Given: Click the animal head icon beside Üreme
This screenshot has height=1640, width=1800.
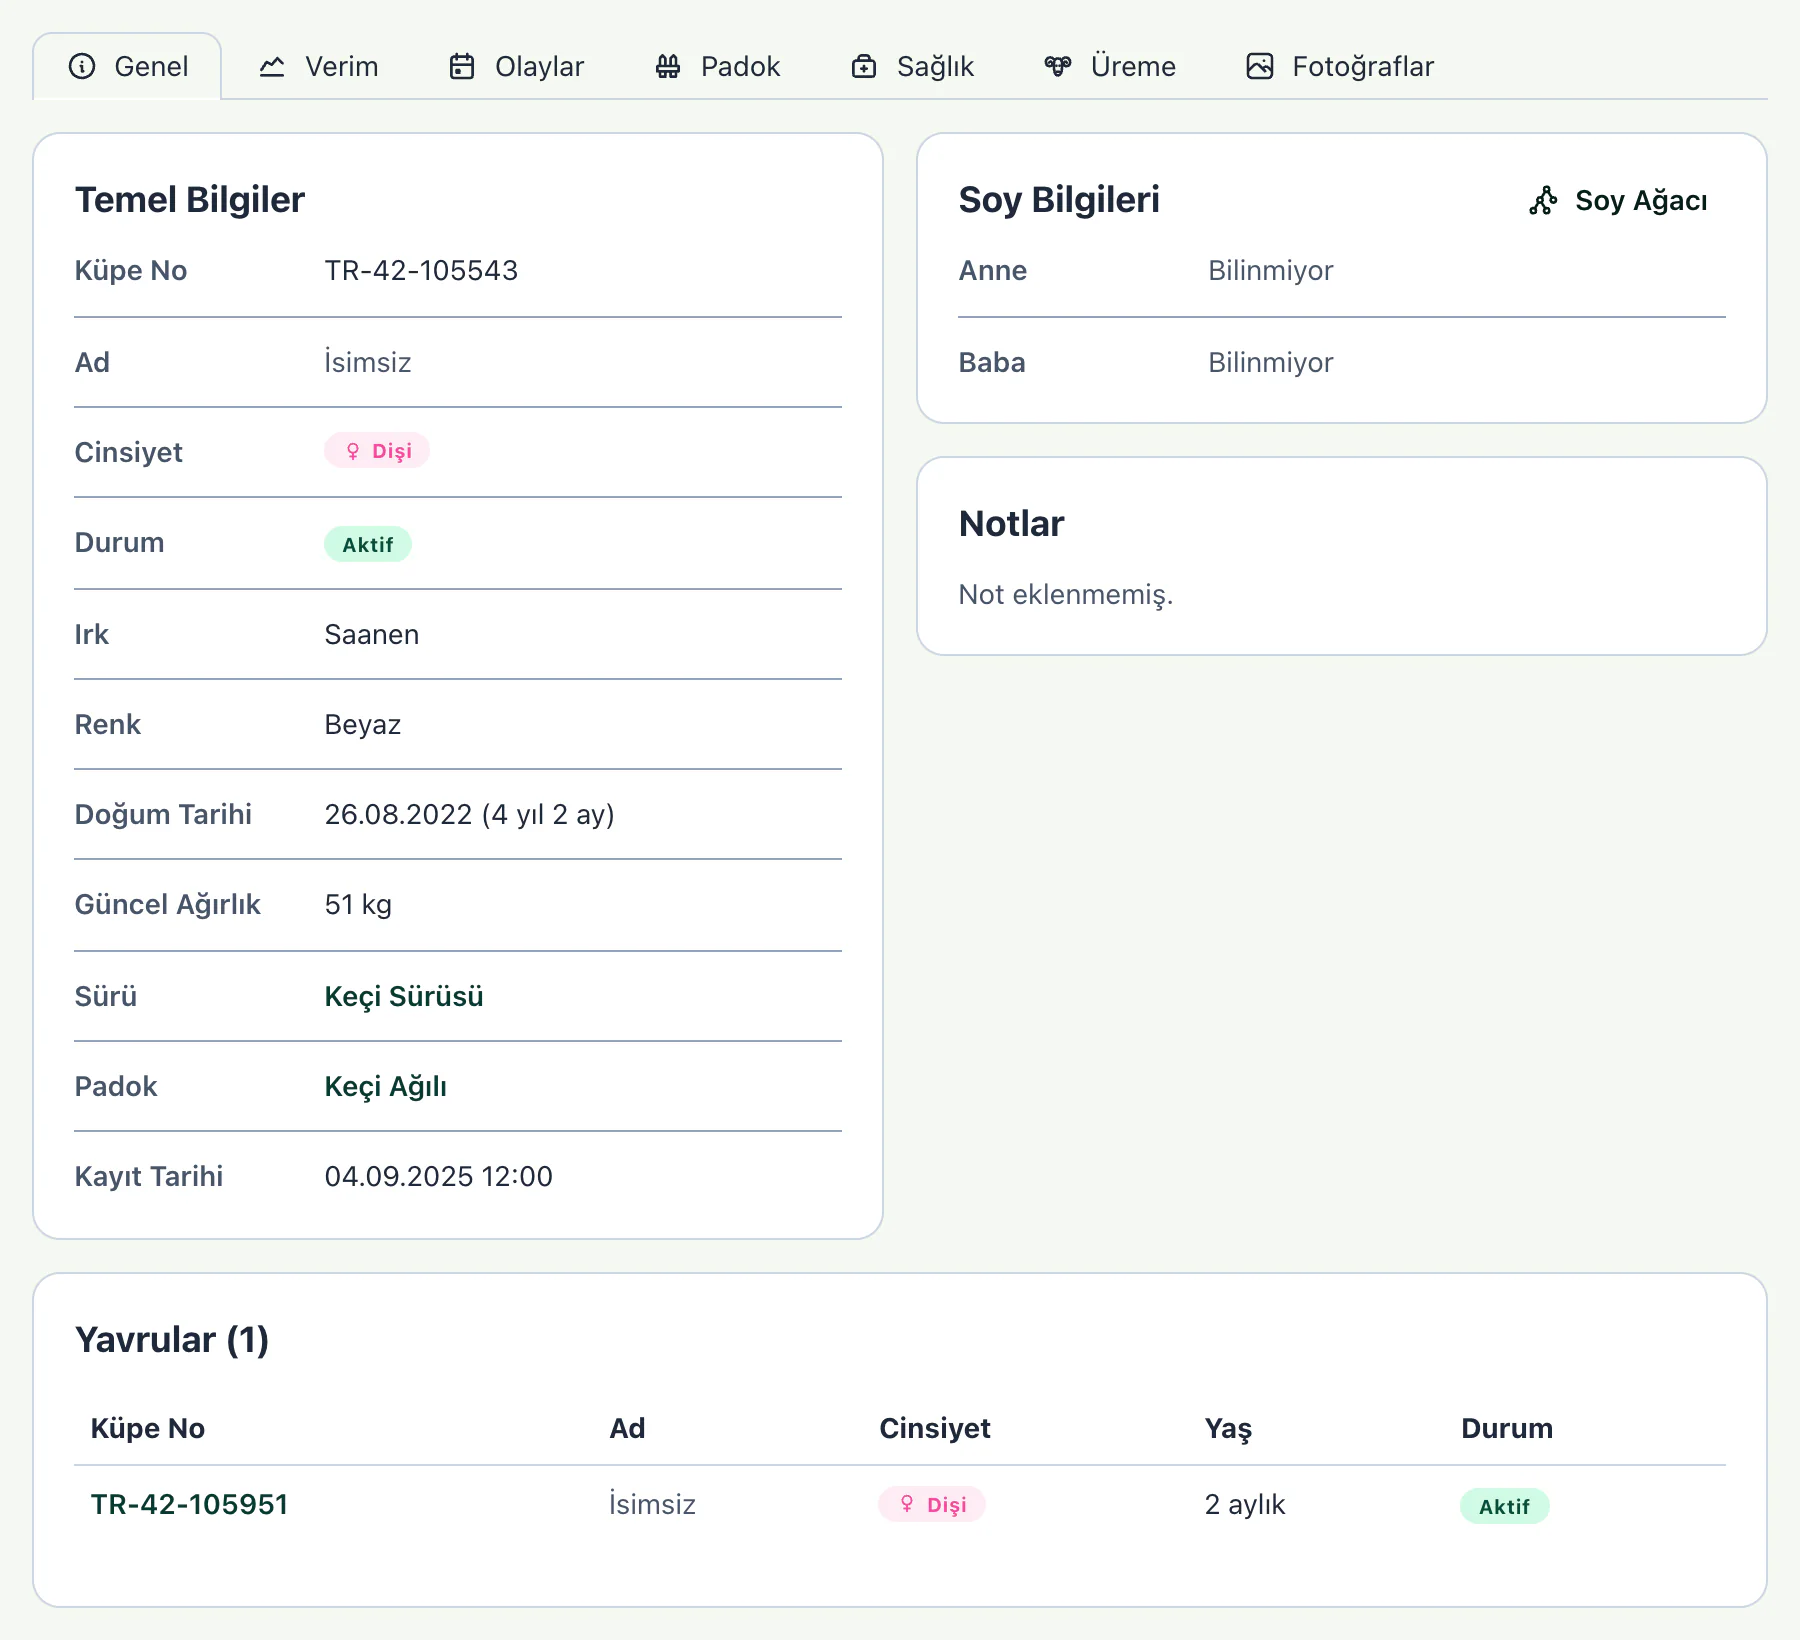Looking at the screenshot, I should pos(1058,66).
